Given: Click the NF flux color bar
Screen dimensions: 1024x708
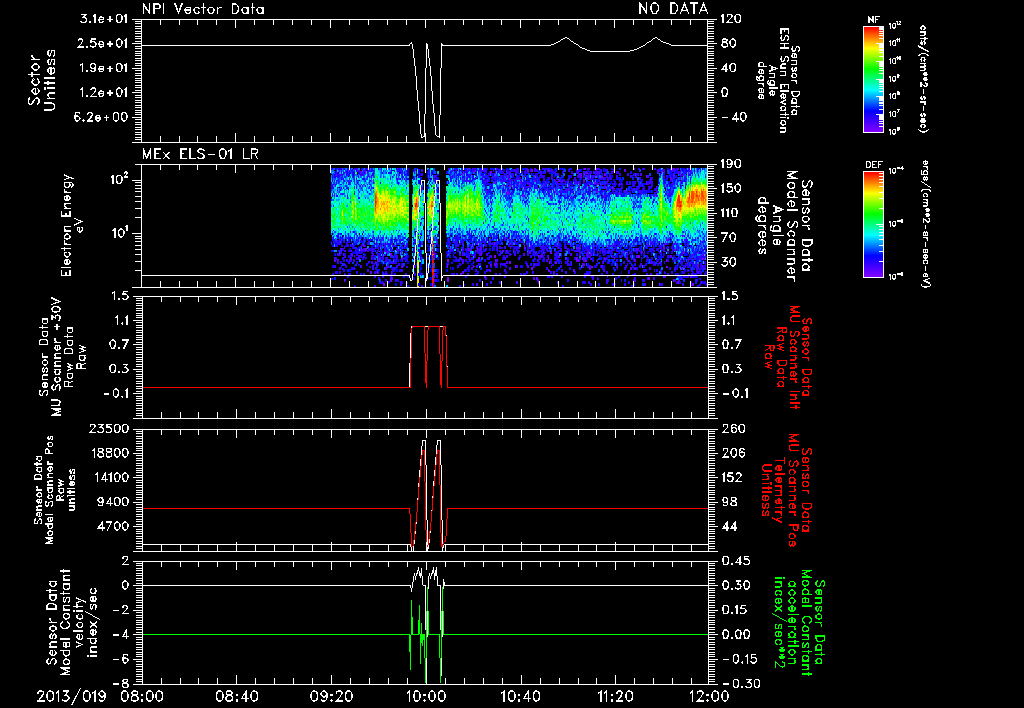Looking at the screenshot, I should point(874,78).
